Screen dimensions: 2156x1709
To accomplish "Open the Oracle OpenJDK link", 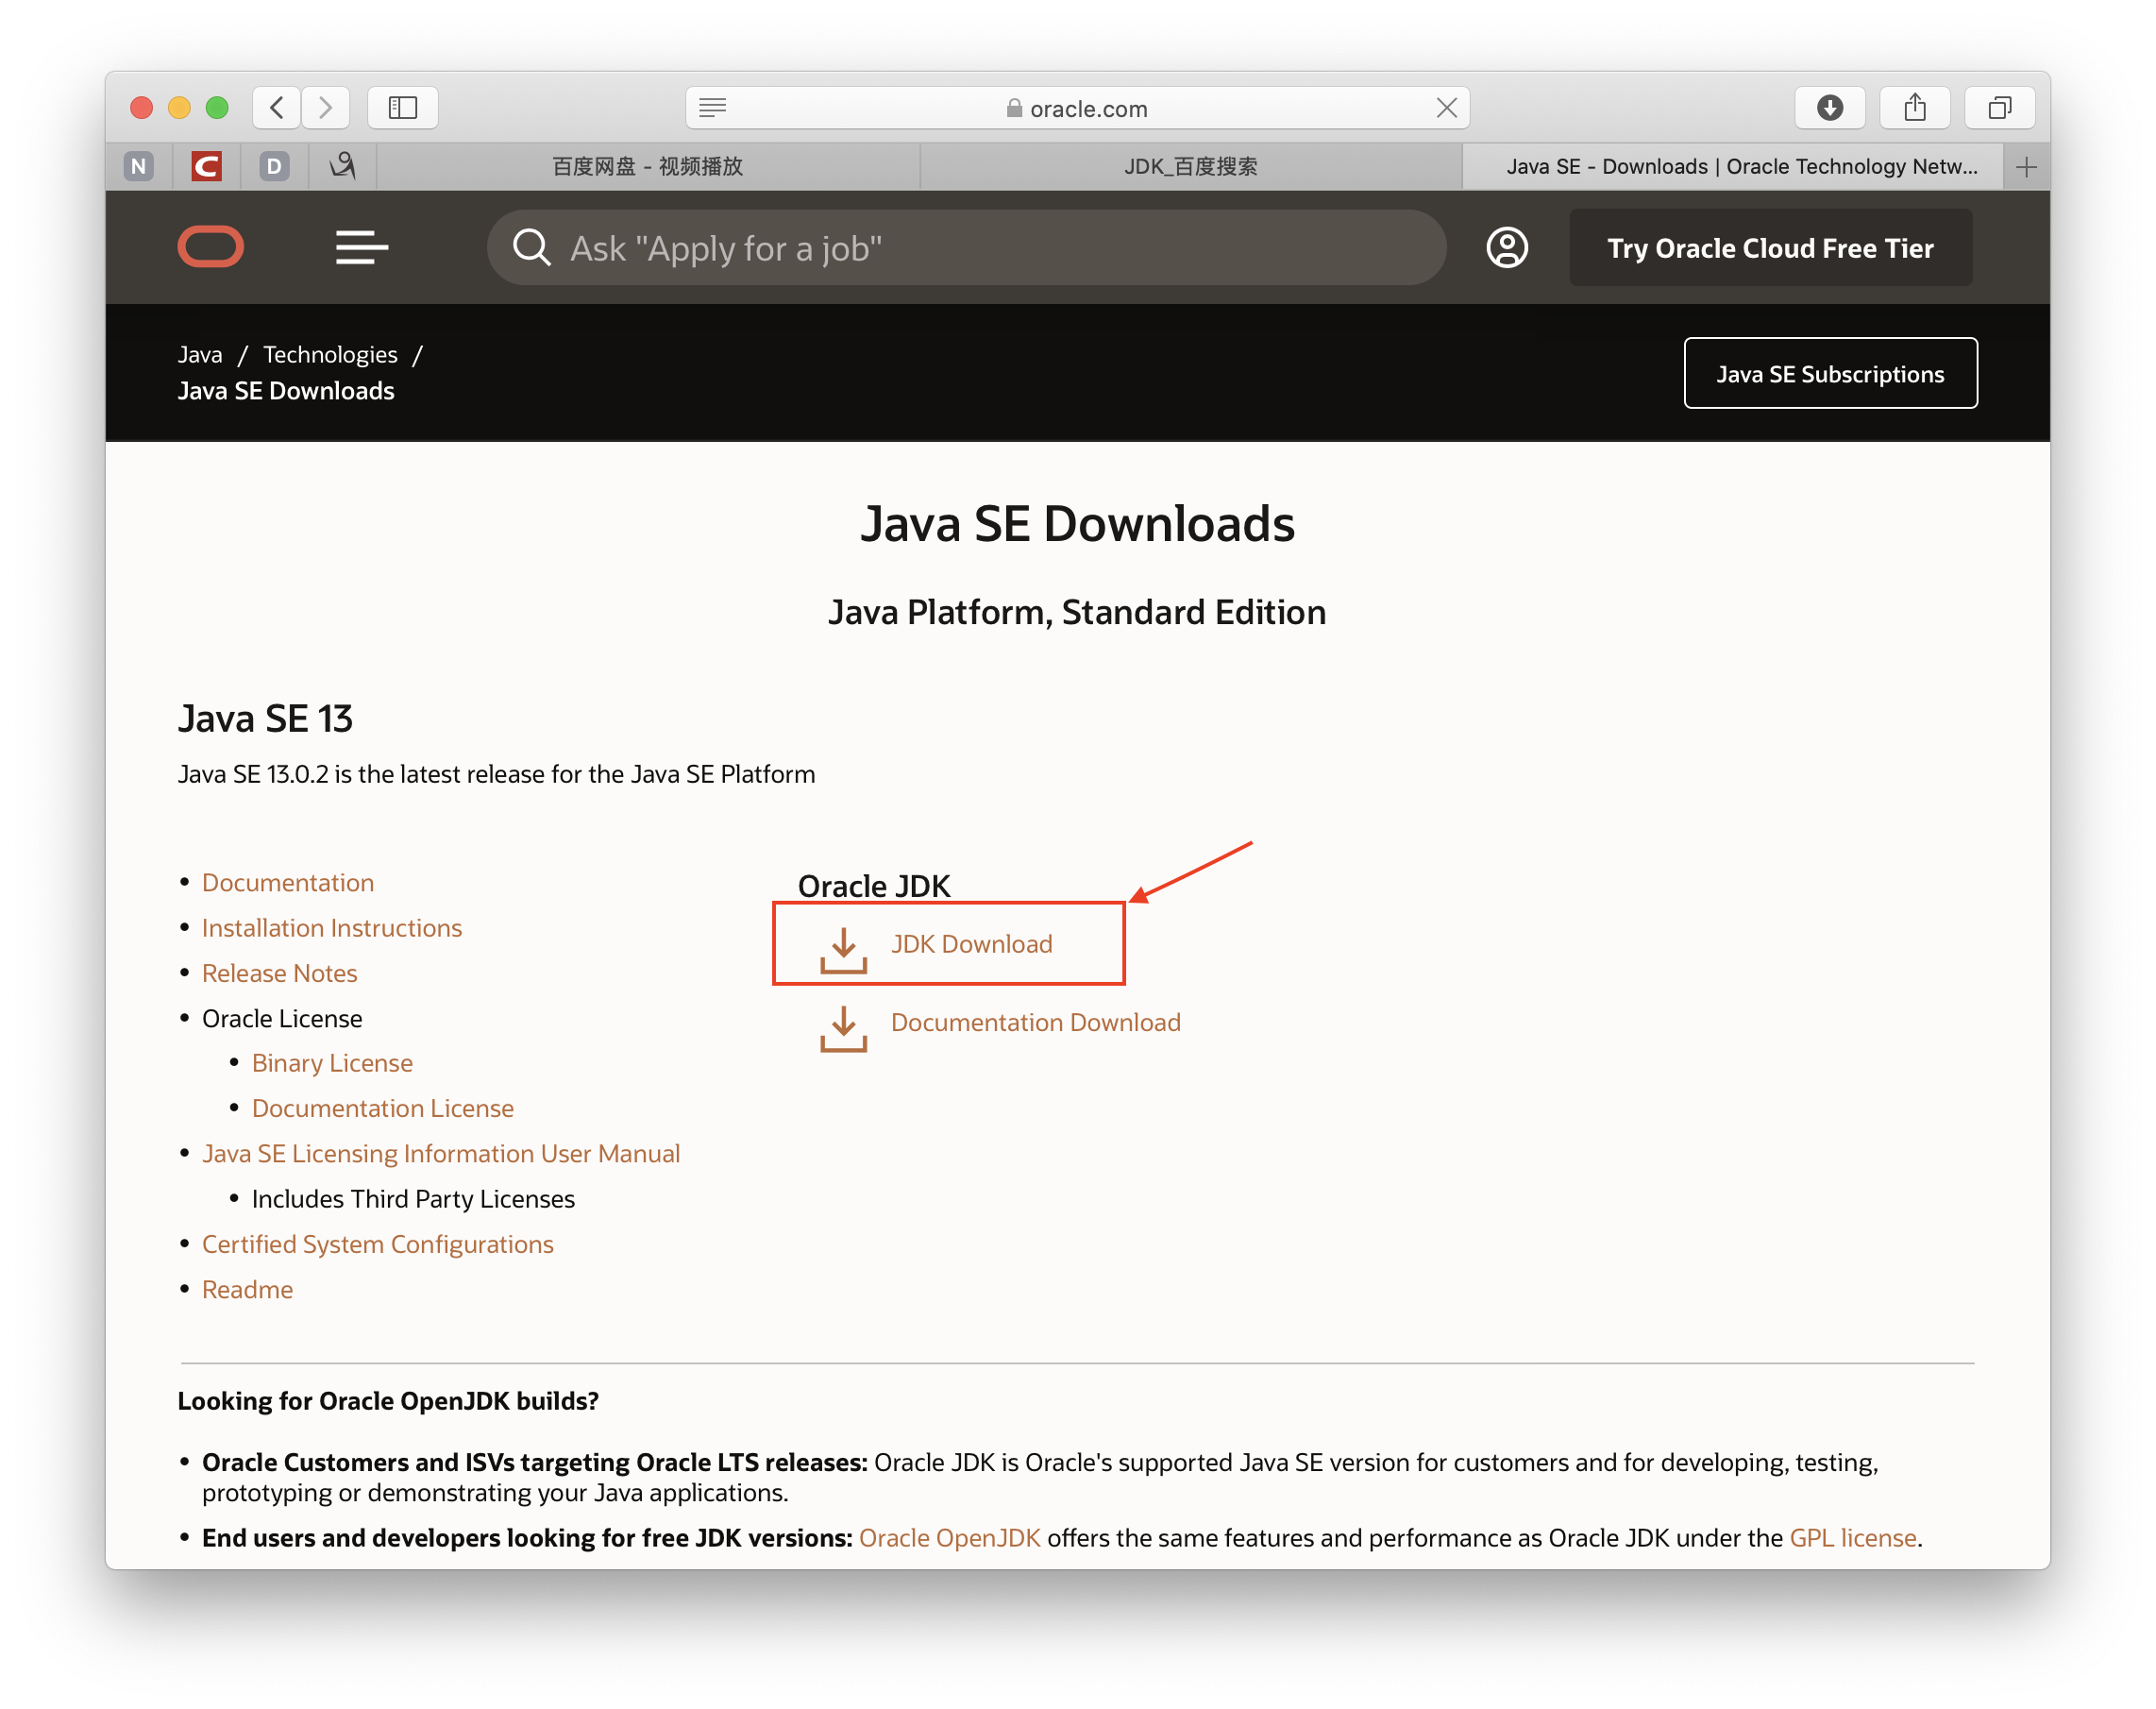I will click(949, 1536).
